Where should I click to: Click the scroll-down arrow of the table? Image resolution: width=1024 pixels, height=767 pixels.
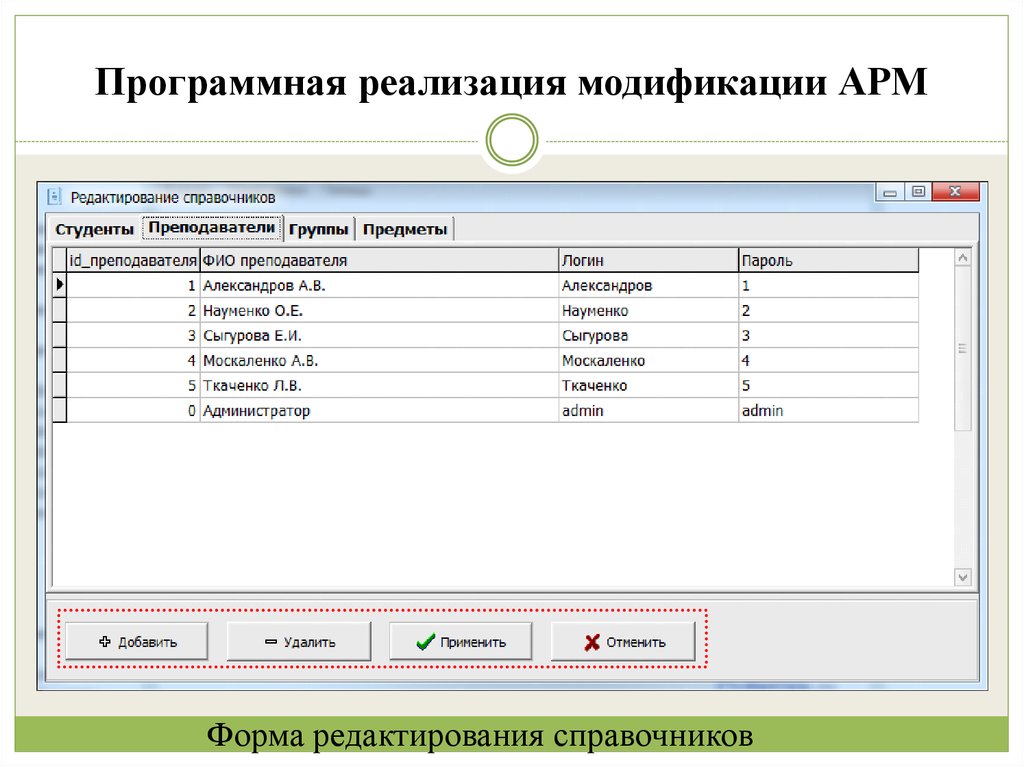962,577
